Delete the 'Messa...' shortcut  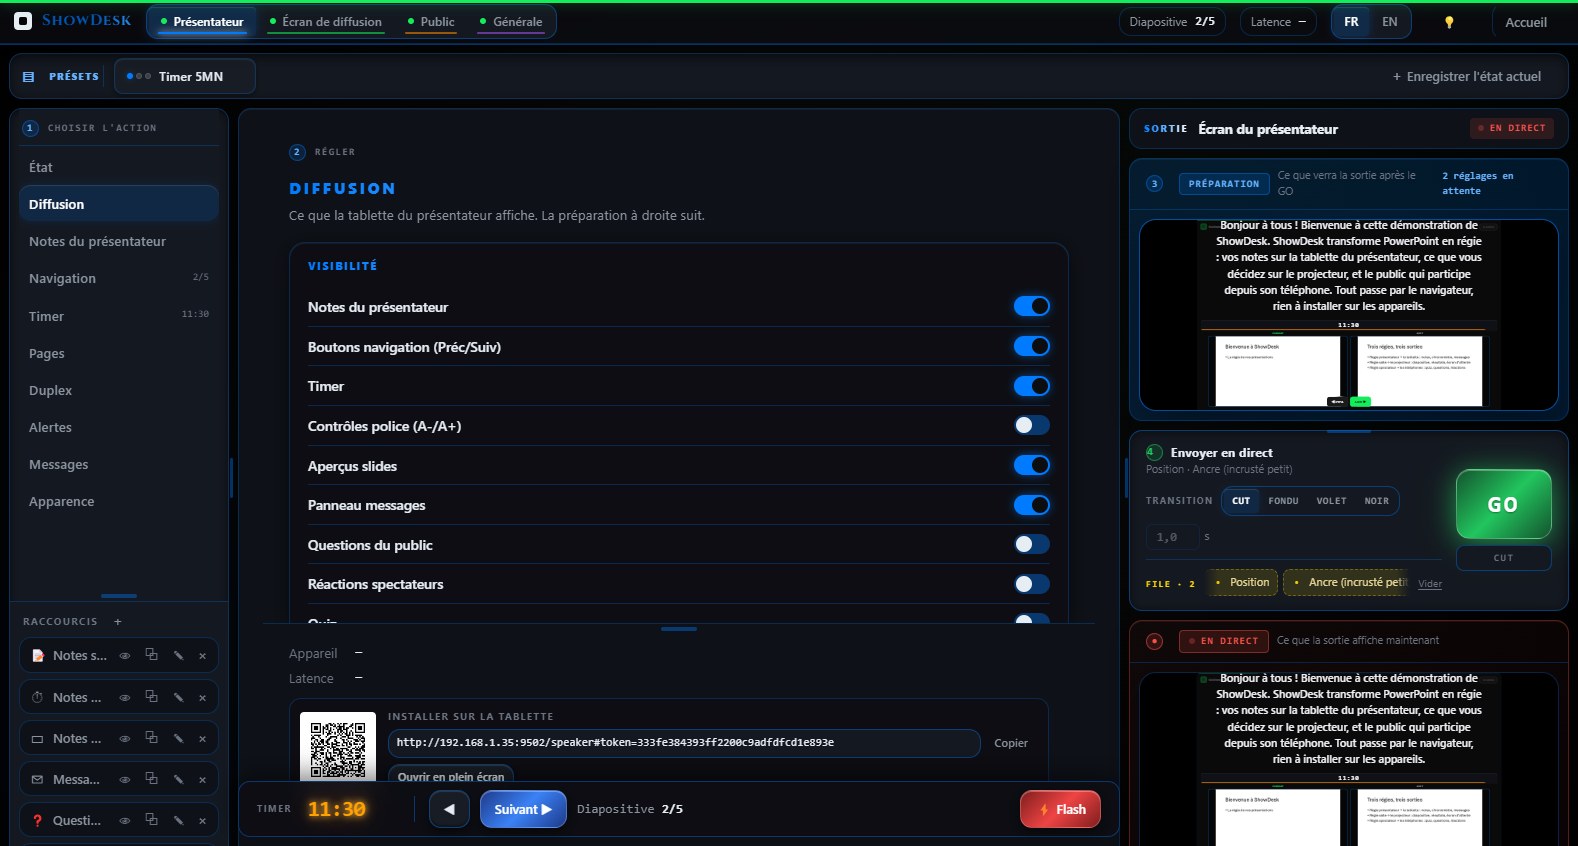point(202,779)
